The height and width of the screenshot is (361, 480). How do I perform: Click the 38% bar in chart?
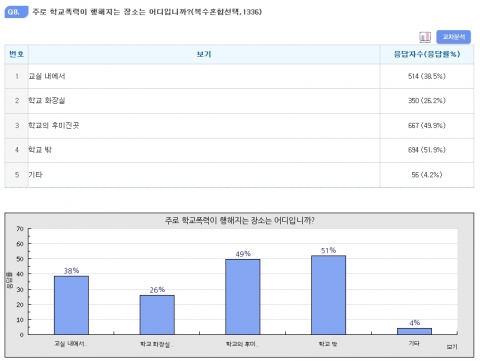coord(71,305)
